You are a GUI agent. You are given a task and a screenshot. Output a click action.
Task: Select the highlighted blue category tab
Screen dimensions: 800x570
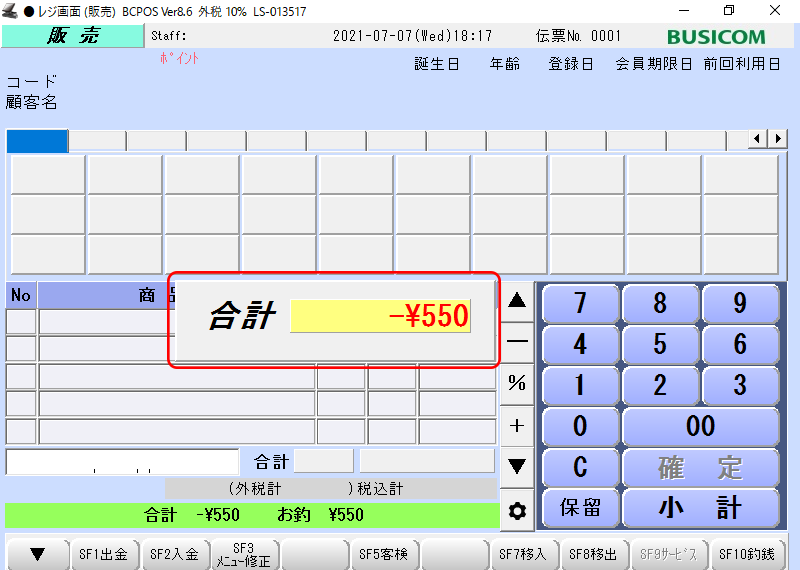point(37,141)
